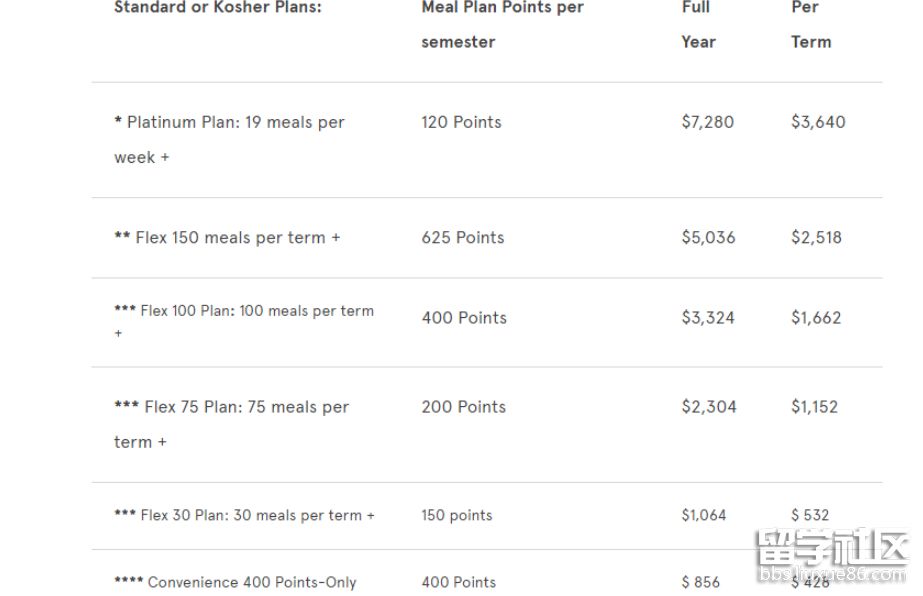Screen dimensions: 923x596
Task: Click the Flex 75 Plan label
Action: pos(231,424)
